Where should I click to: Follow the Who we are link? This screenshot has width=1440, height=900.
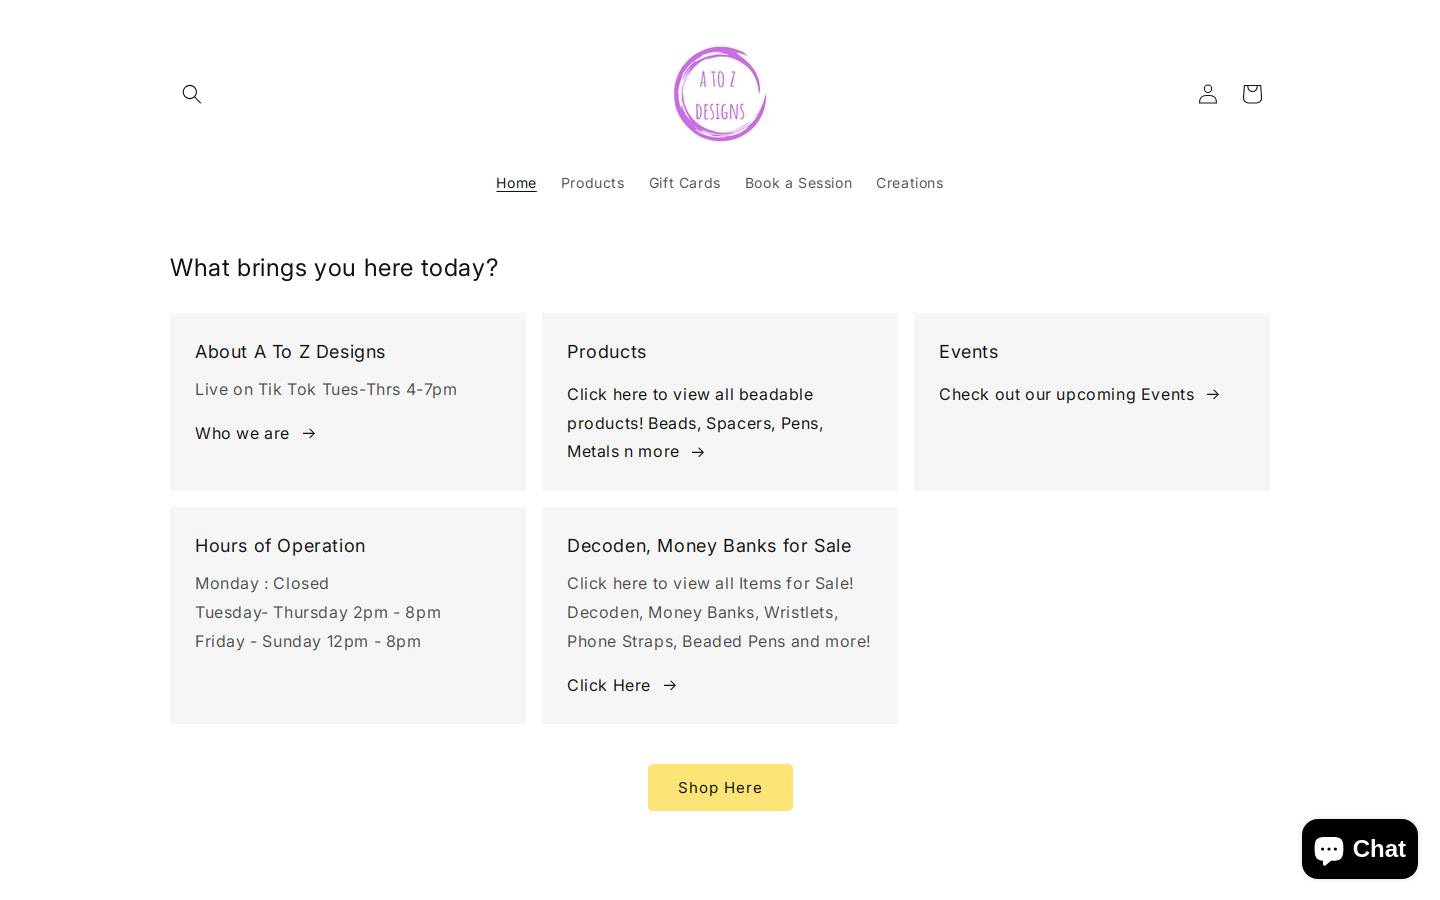pos(256,433)
